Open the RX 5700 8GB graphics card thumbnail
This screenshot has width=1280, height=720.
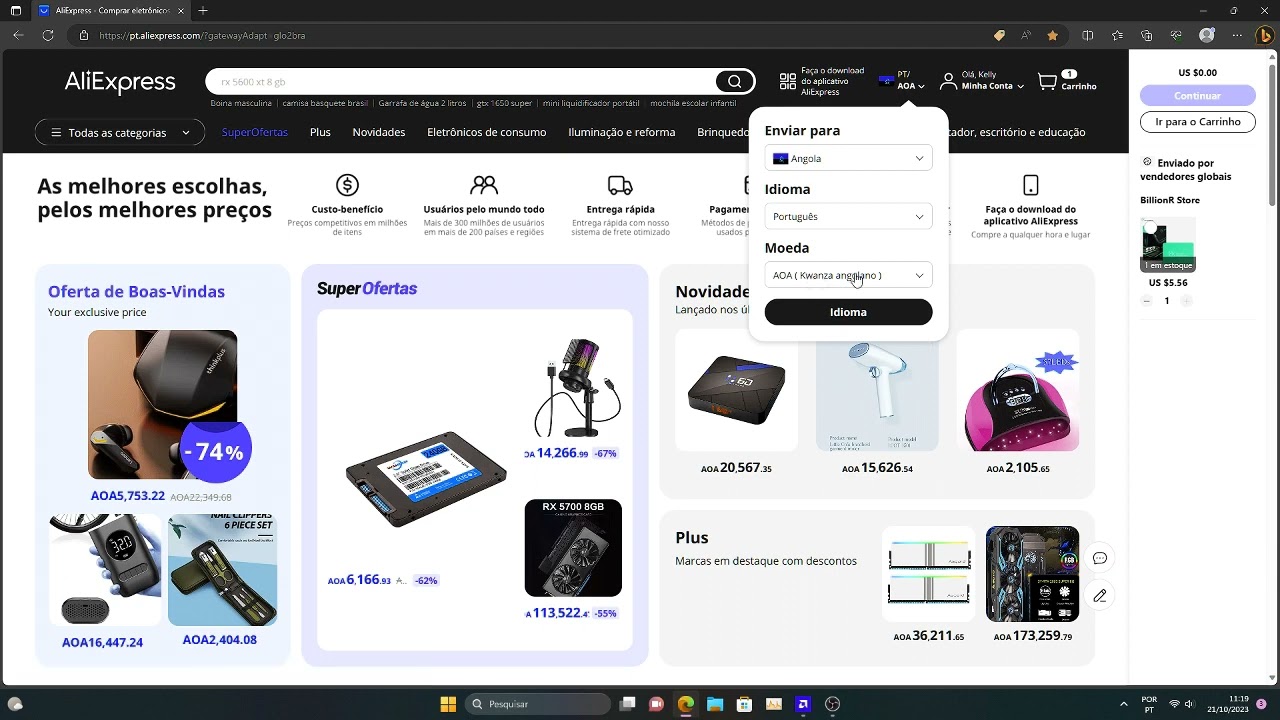pyautogui.click(x=573, y=548)
